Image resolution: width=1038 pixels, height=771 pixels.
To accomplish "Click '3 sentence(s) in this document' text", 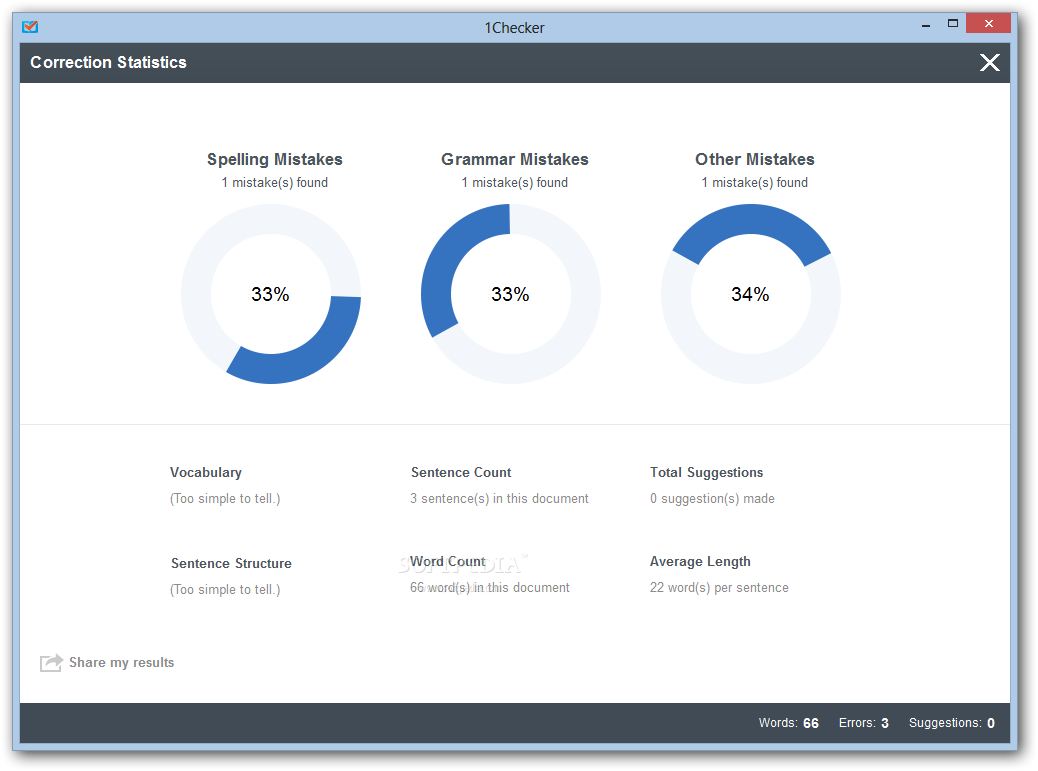I will [x=499, y=498].
